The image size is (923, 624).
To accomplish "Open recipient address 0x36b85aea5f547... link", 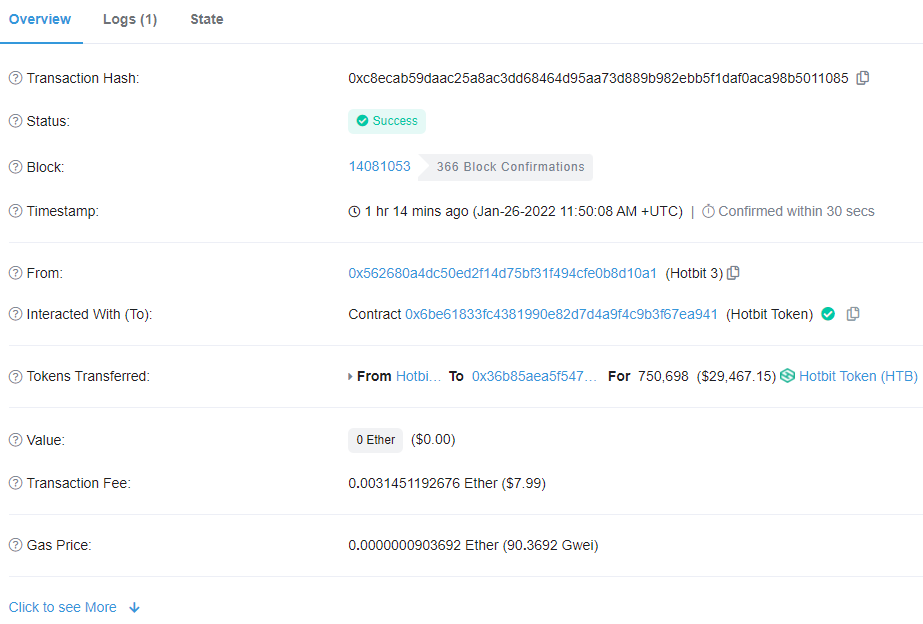I will (x=534, y=376).
